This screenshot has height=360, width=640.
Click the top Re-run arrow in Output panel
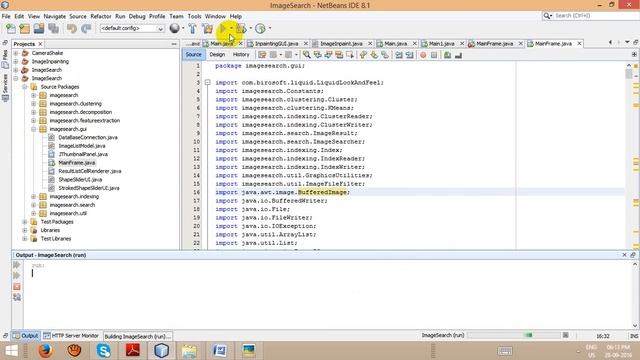[x=17, y=265]
